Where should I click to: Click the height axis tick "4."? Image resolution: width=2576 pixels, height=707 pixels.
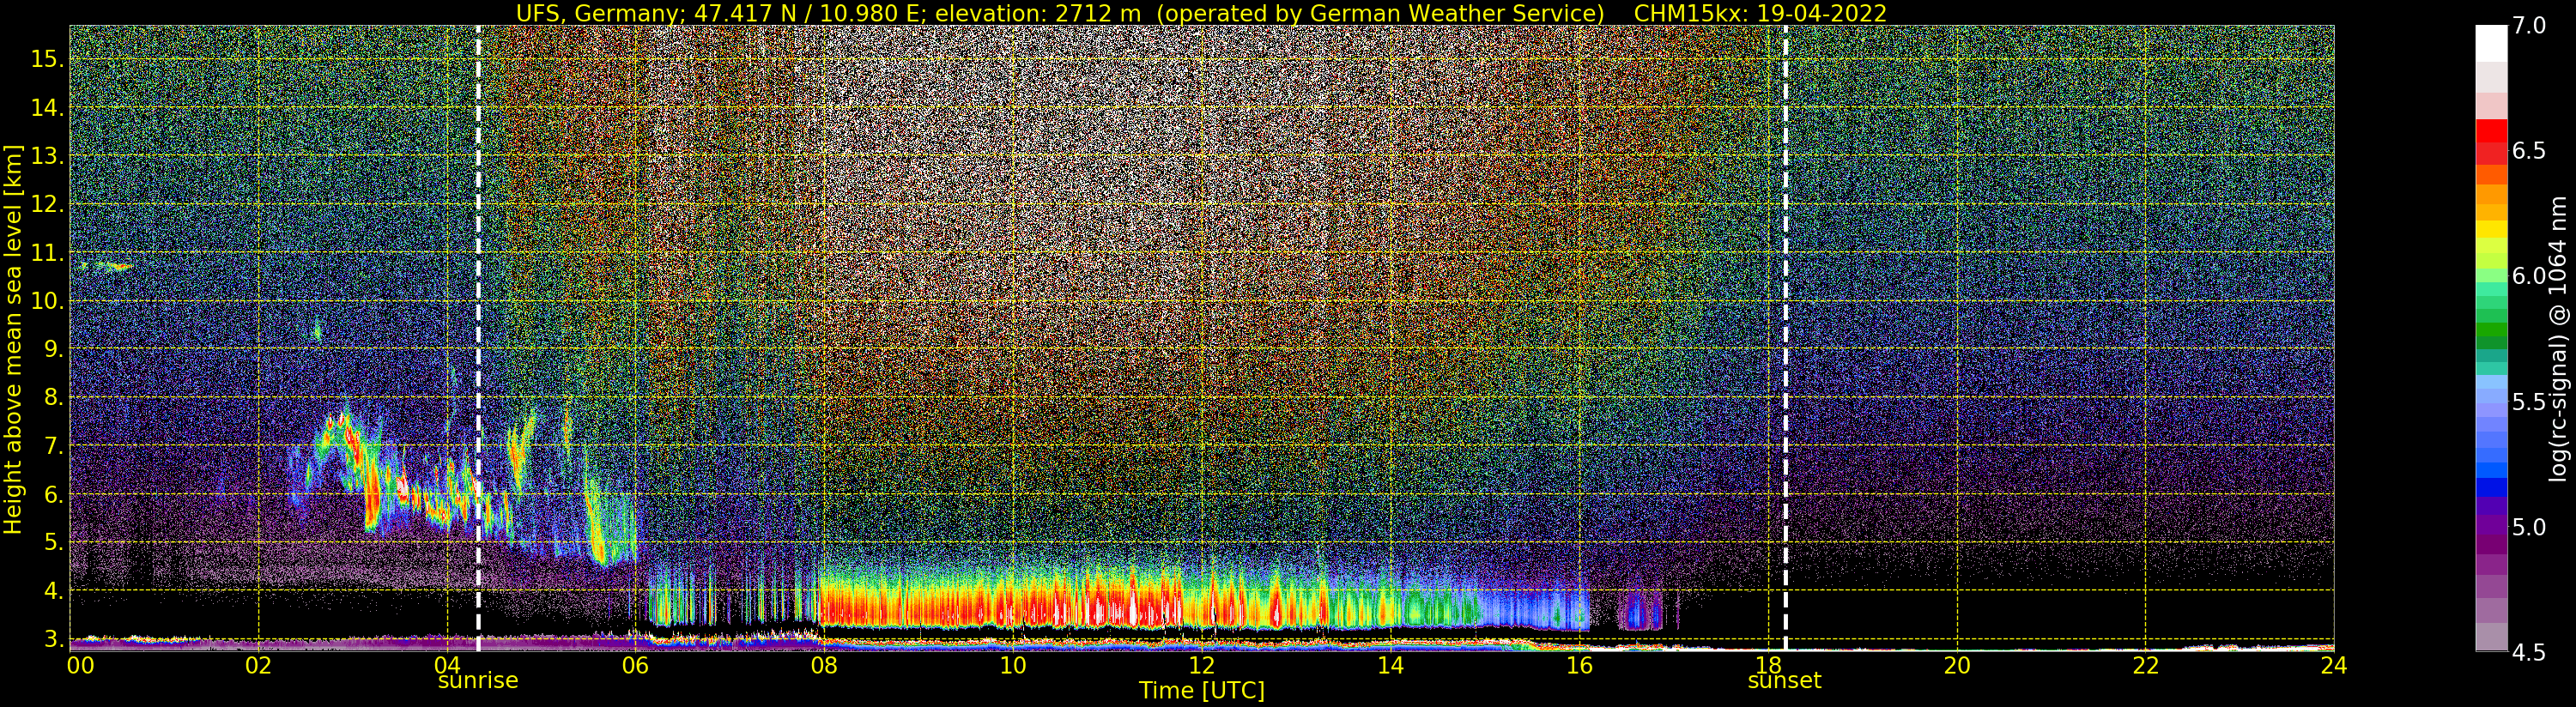tap(53, 591)
